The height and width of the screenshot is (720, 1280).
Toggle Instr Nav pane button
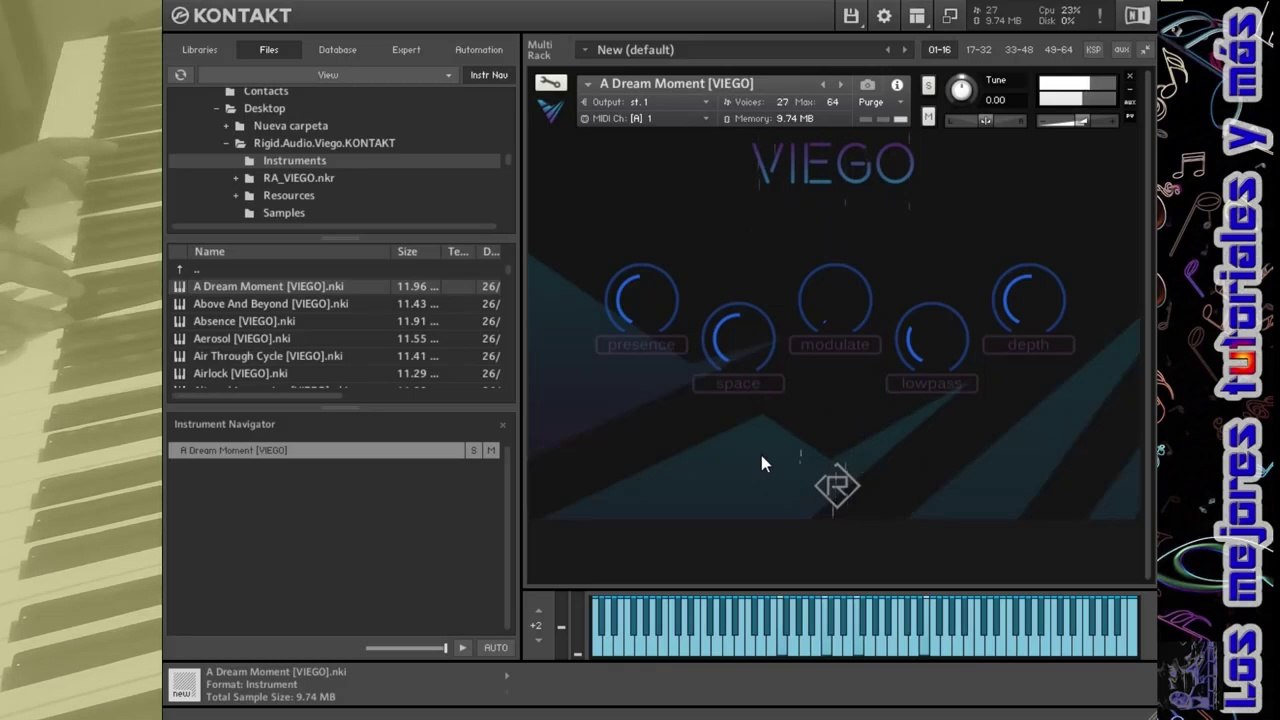(x=489, y=75)
